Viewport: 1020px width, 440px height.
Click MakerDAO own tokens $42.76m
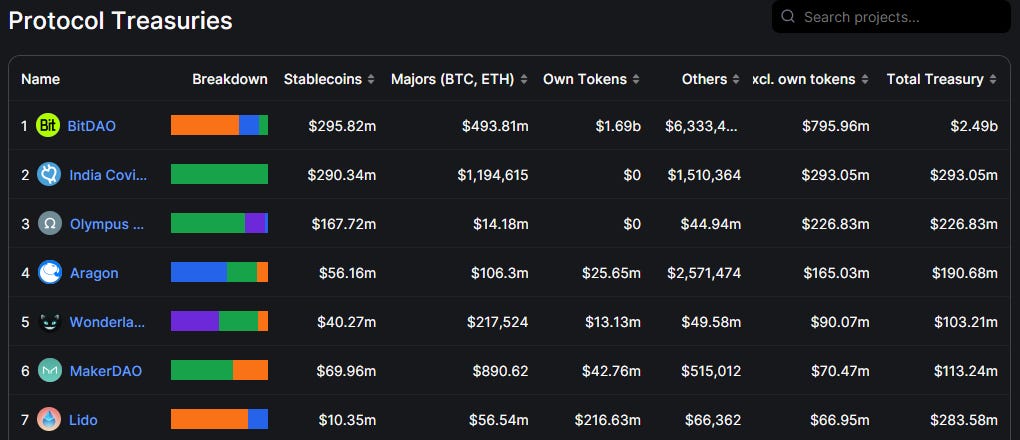tap(611, 372)
